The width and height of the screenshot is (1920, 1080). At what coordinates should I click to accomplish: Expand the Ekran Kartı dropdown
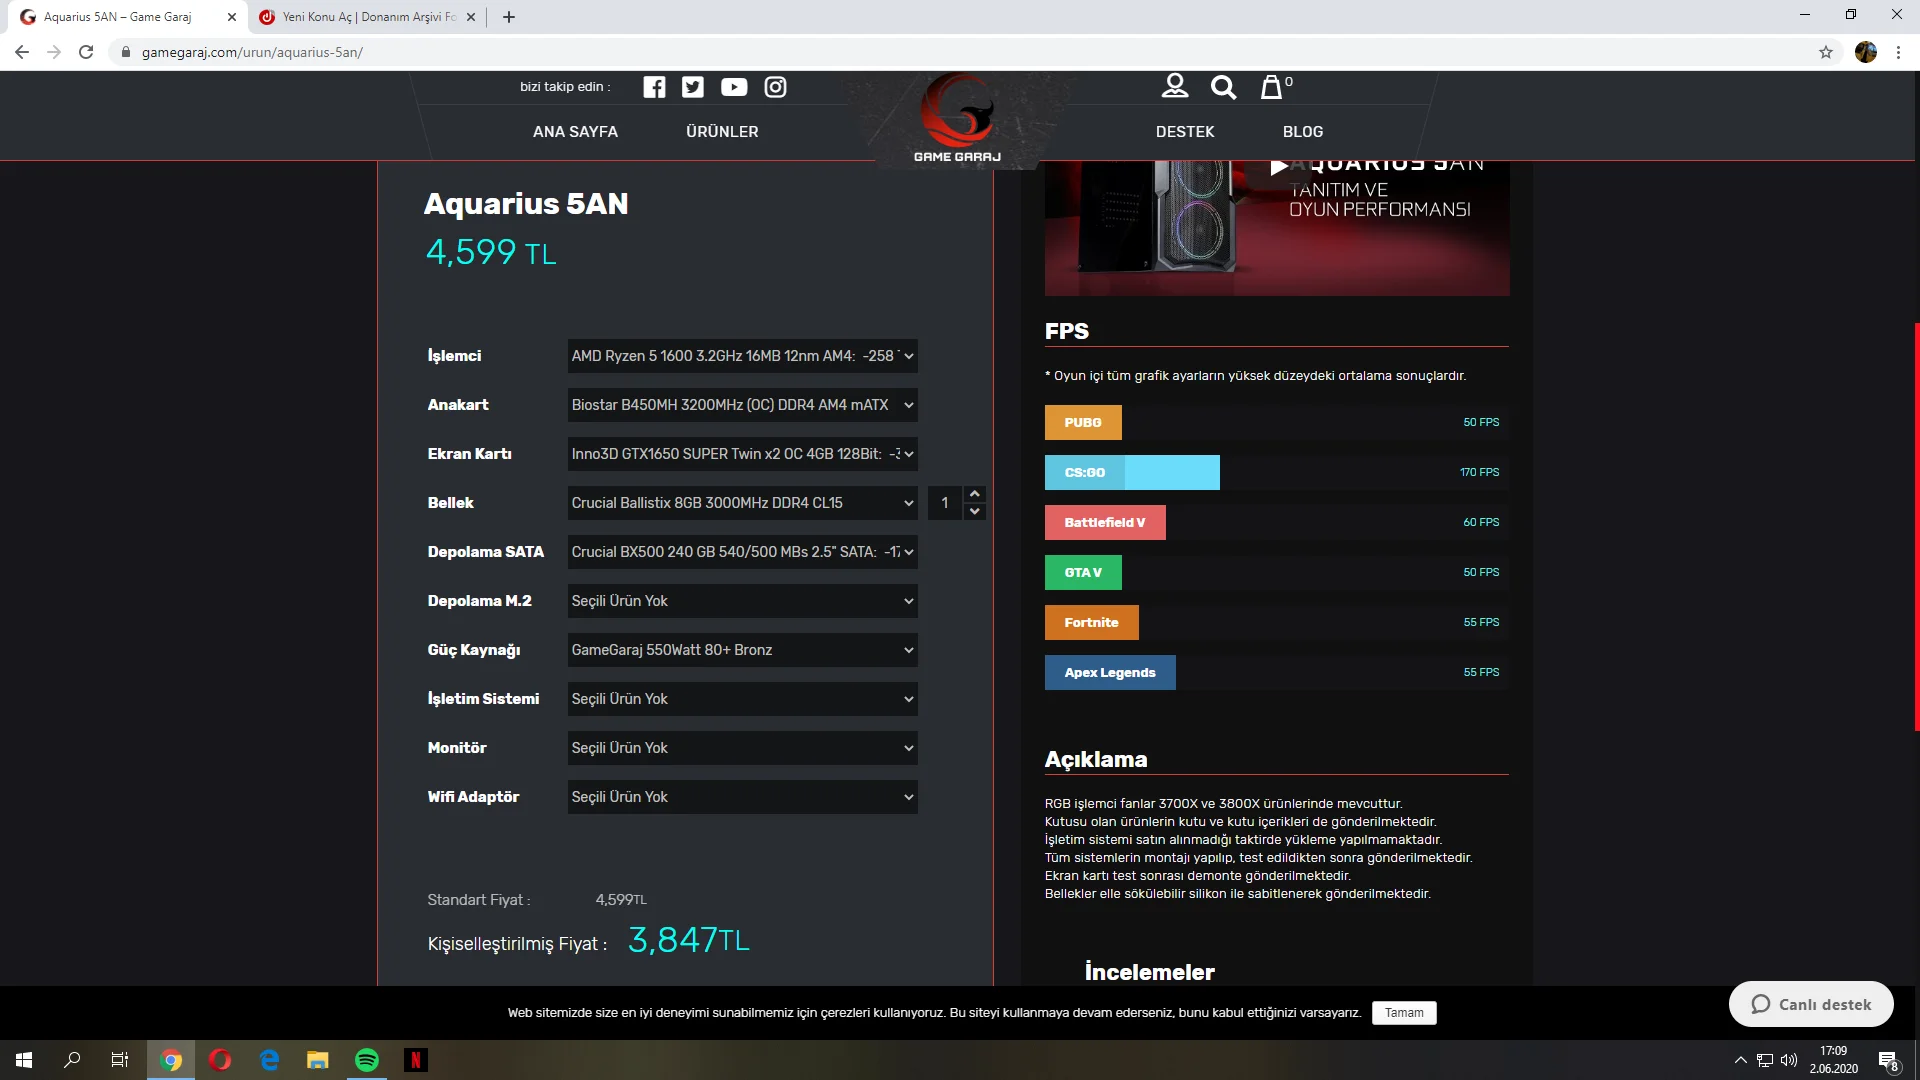742,454
